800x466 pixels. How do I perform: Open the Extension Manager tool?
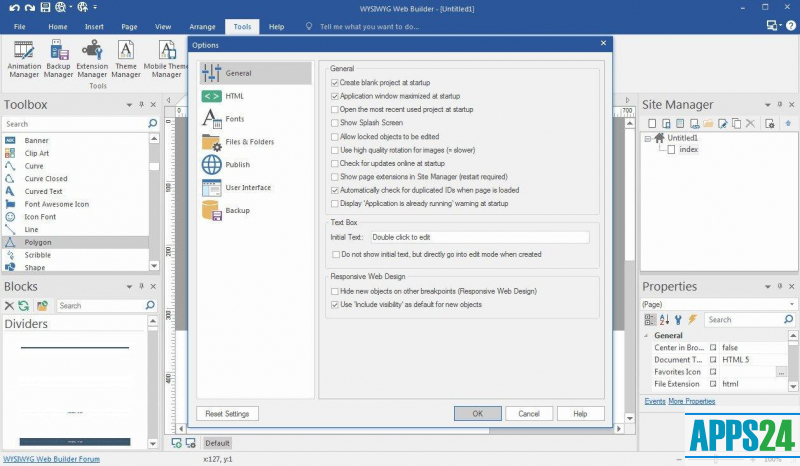(x=92, y=58)
